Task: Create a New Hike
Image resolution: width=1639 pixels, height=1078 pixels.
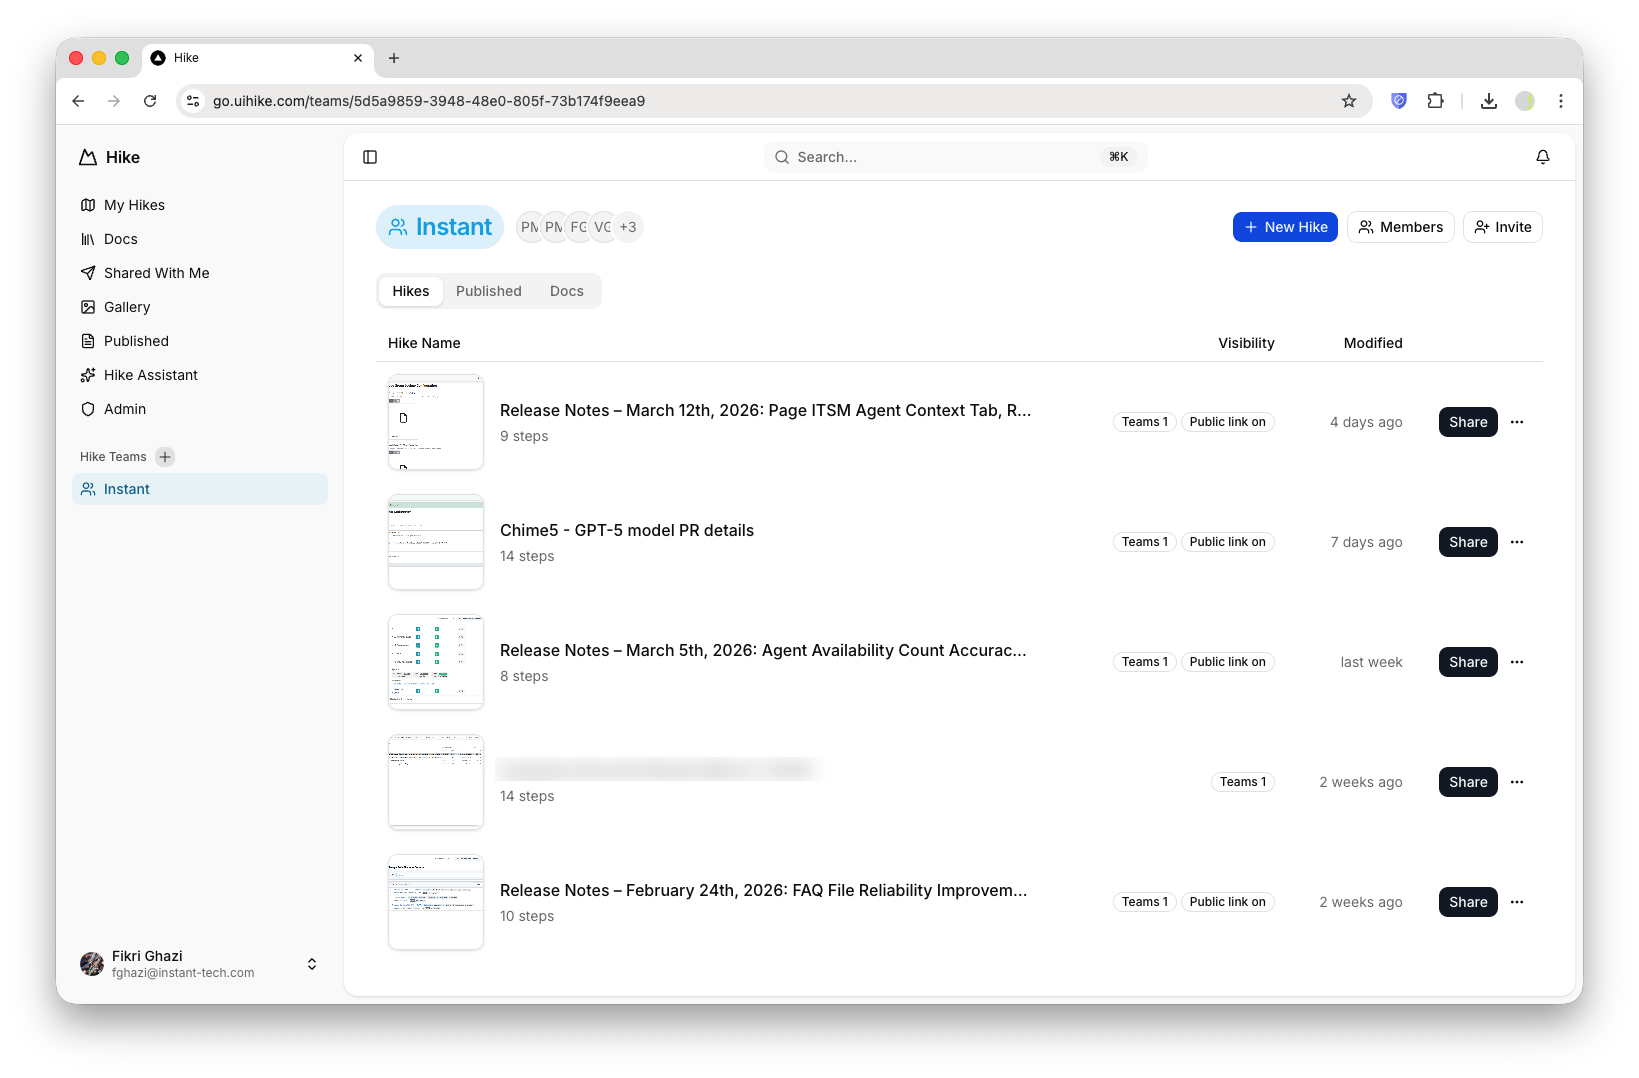Action: click(1285, 226)
